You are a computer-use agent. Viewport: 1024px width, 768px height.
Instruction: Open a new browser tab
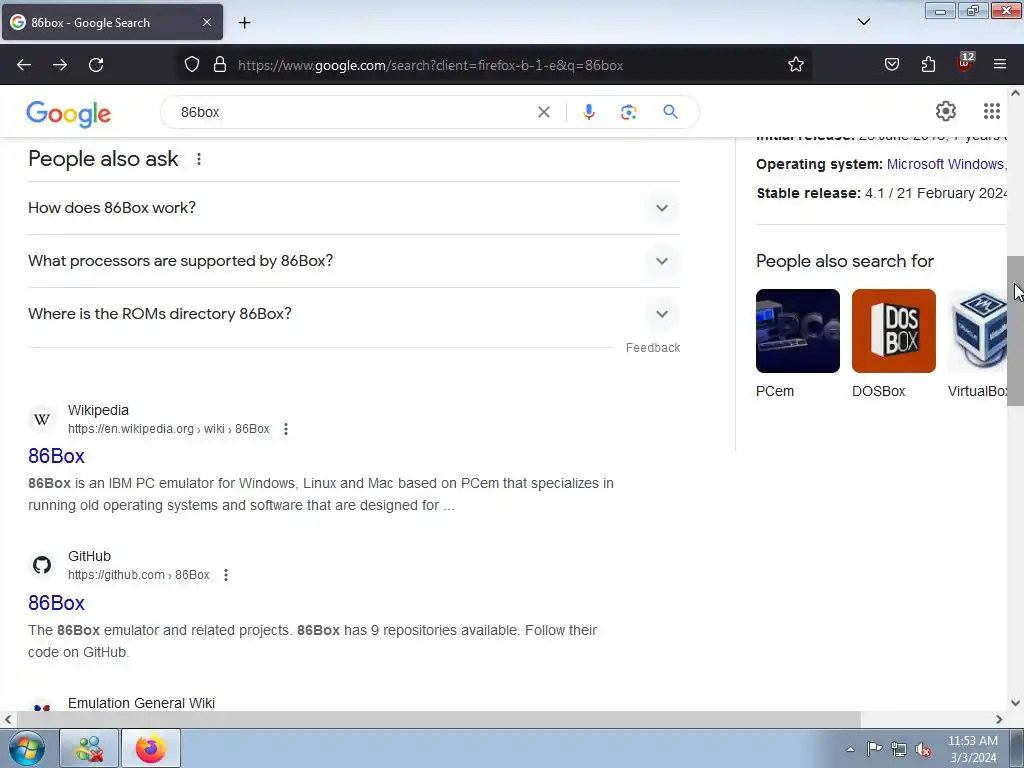tap(244, 23)
